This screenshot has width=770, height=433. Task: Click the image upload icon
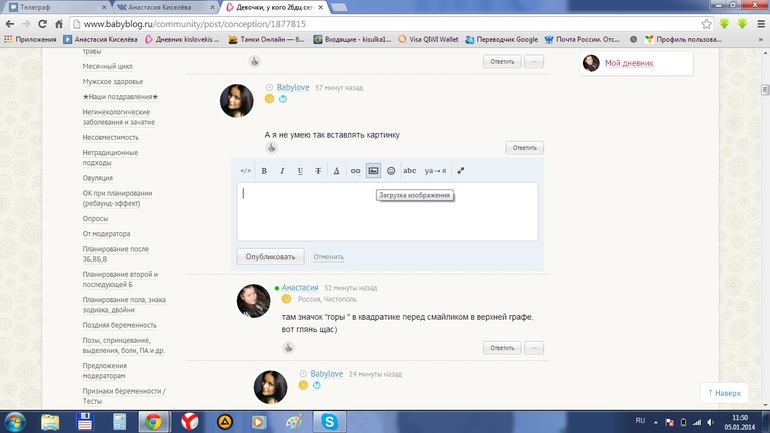click(x=373, y=171)
